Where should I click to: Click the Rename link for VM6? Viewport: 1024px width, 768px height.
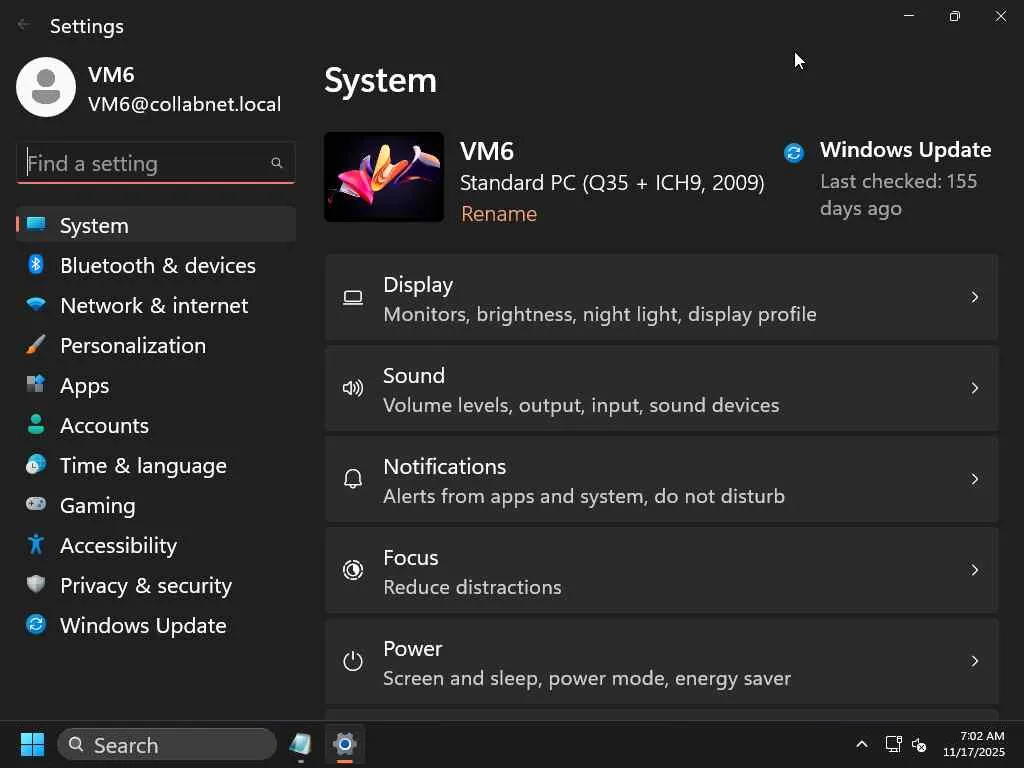click(x=499, y=214)
